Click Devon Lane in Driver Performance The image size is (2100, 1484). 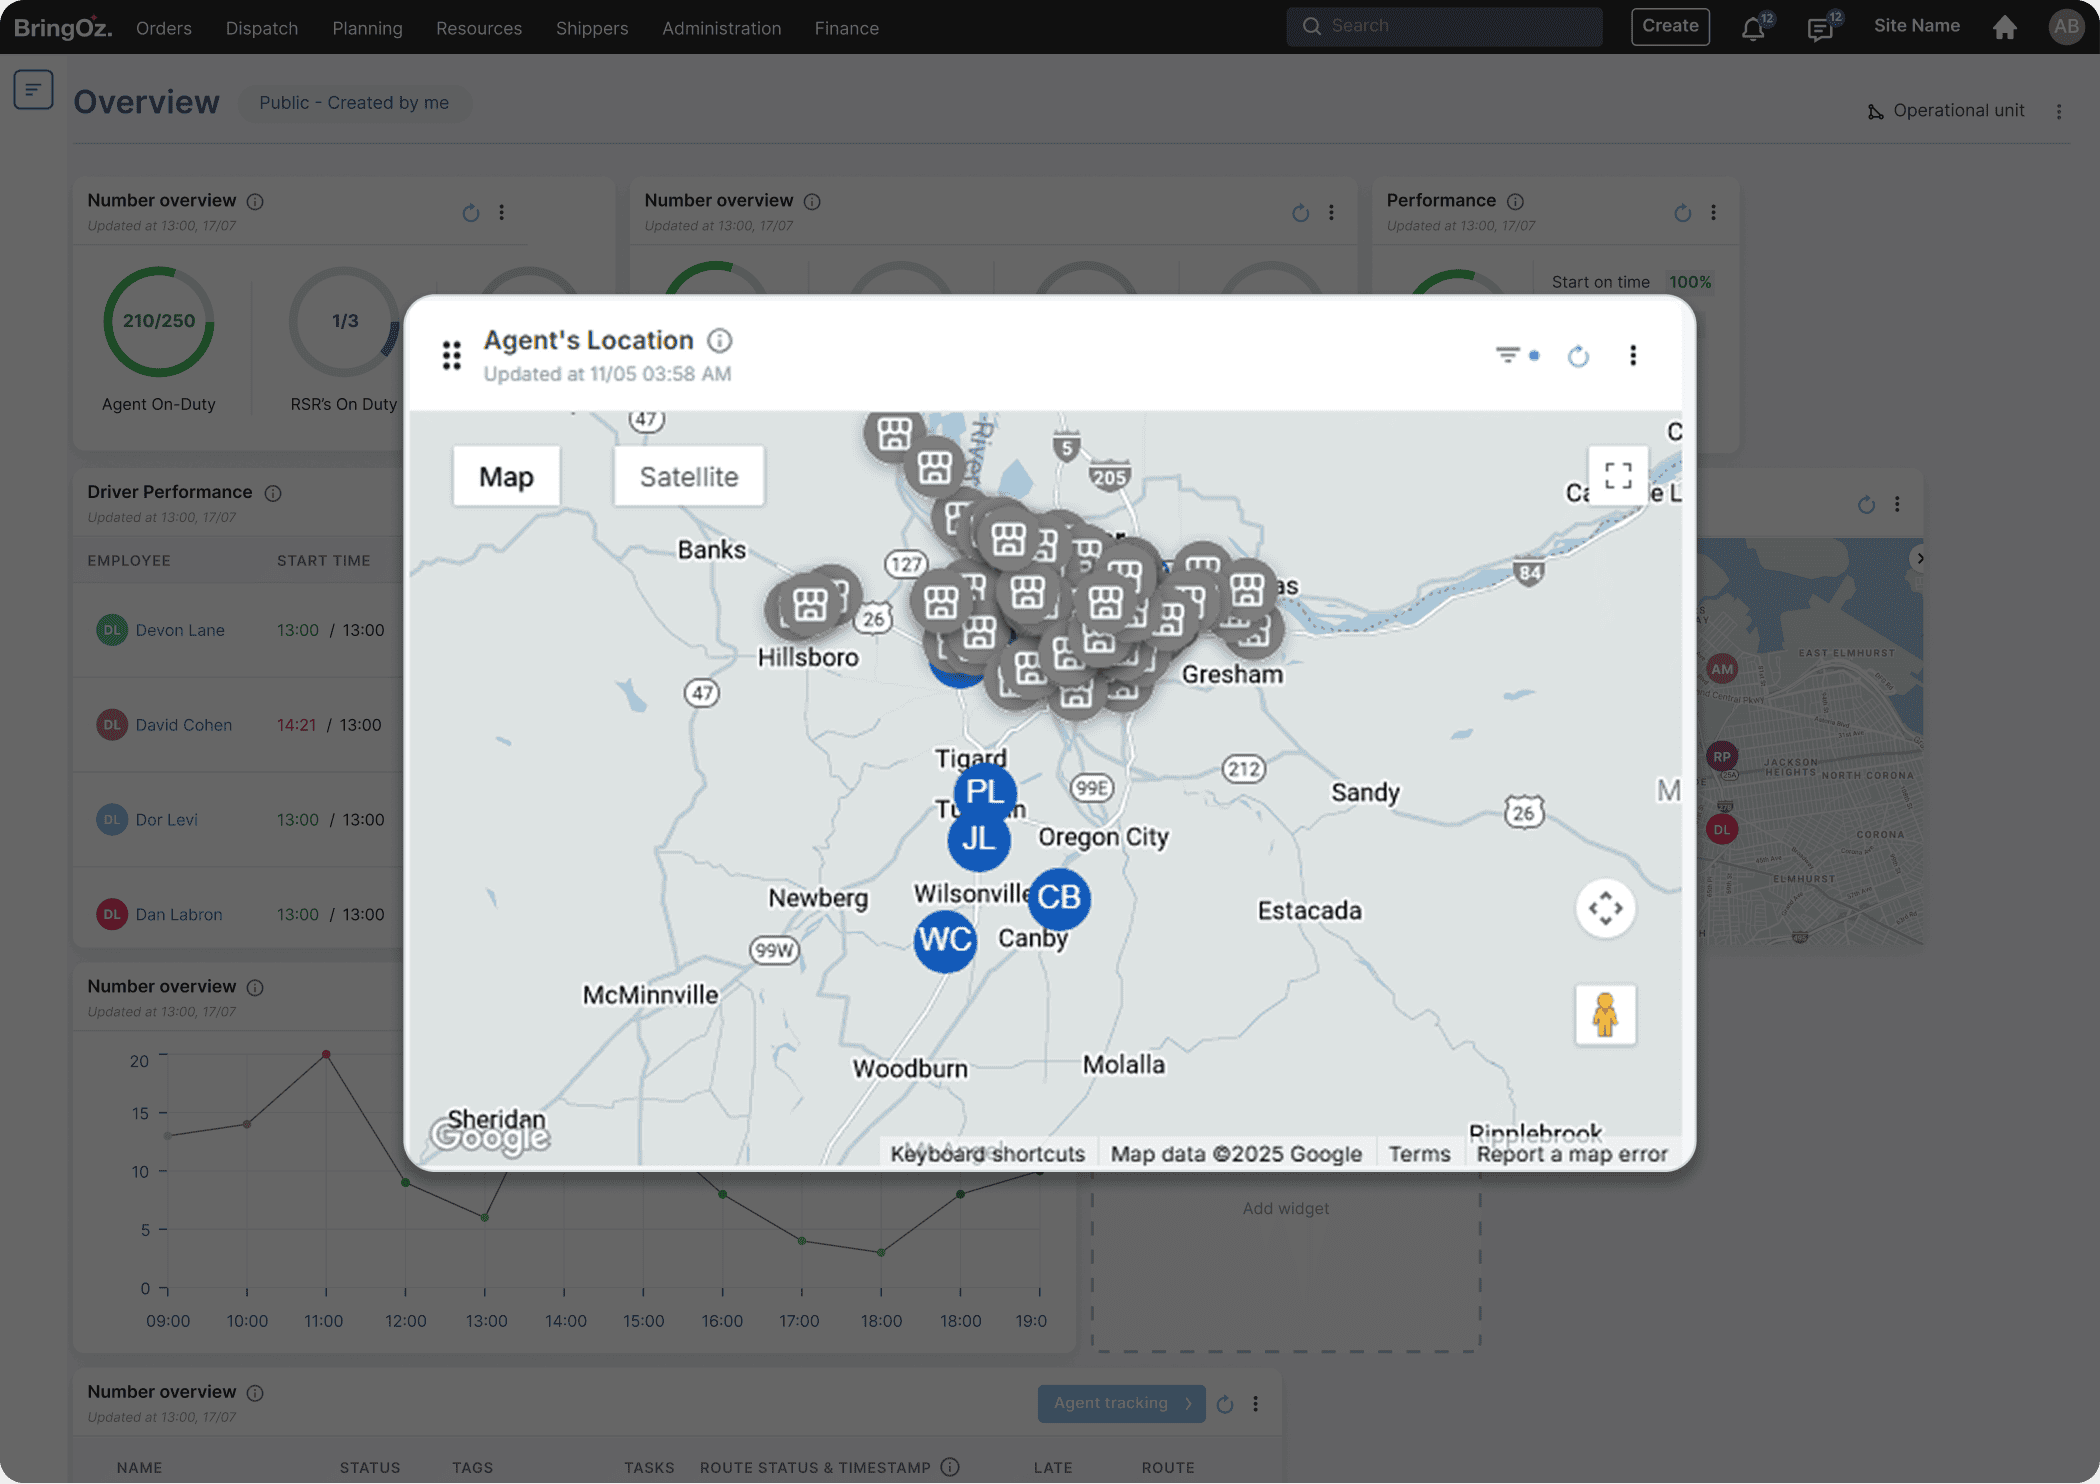(x=180, y=630)
